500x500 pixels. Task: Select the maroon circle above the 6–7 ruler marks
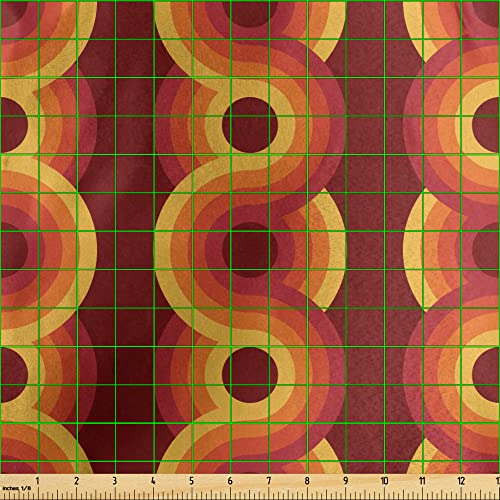coord(250,374)
